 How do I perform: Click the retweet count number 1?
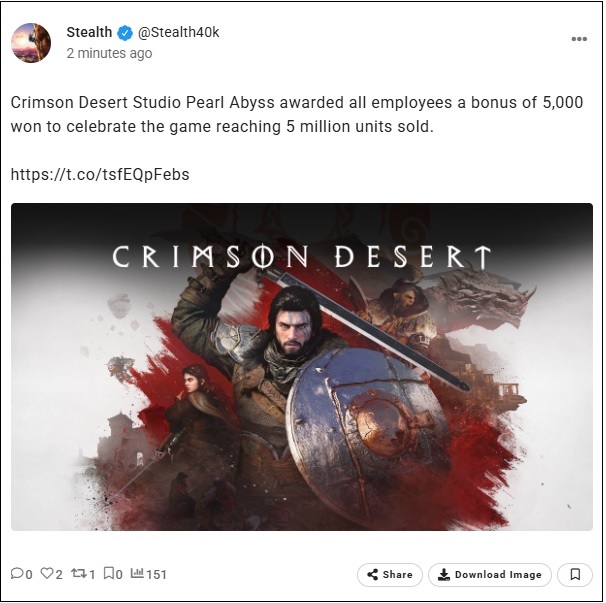coord(92,574)
